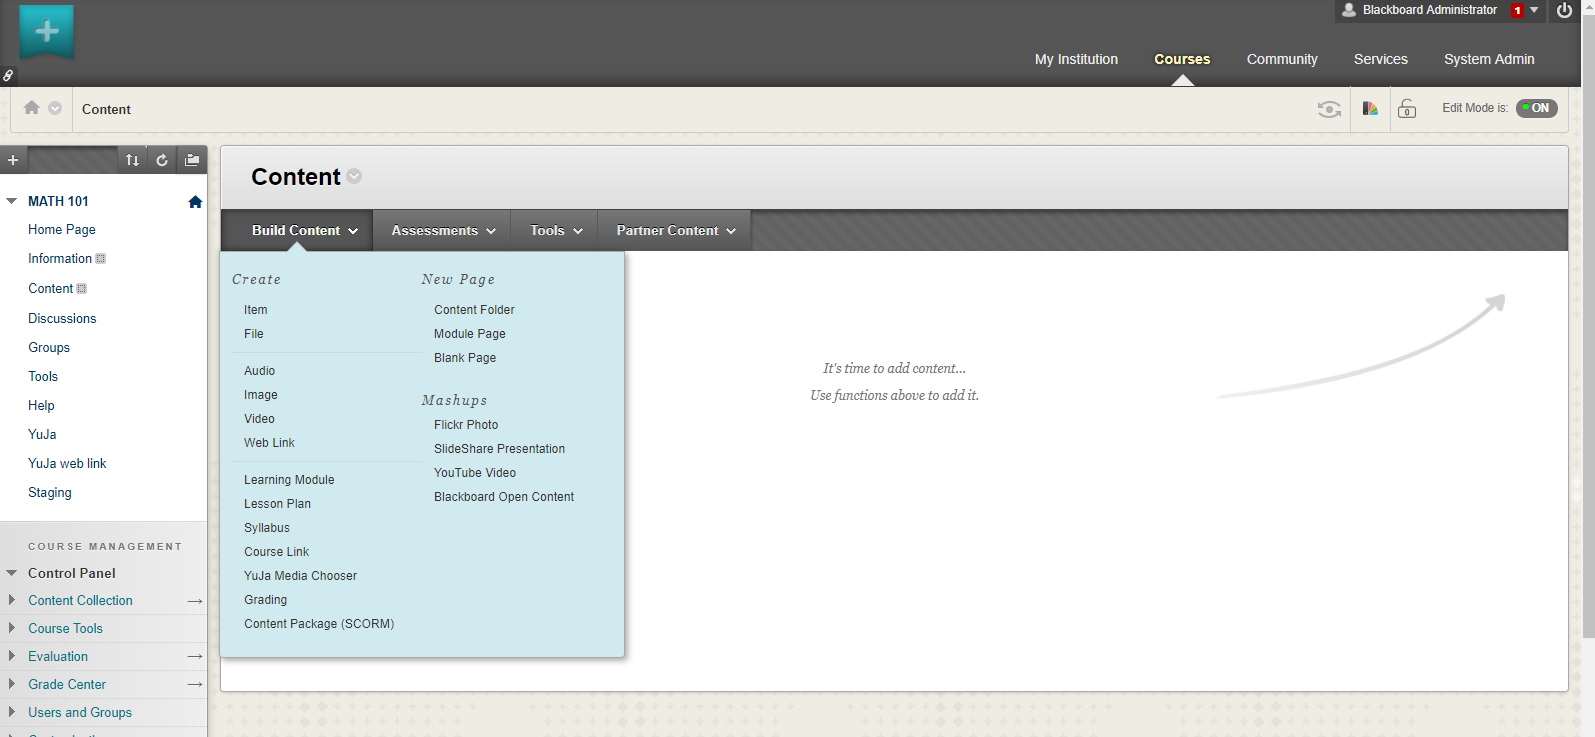Click the arrow icon beside Content Collection
Screen dimensions: 1595x737
pos(195,601)
